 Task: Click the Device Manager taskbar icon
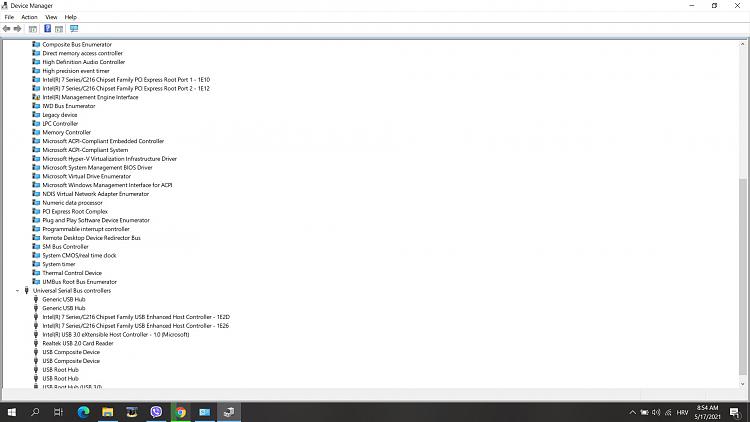229,412
